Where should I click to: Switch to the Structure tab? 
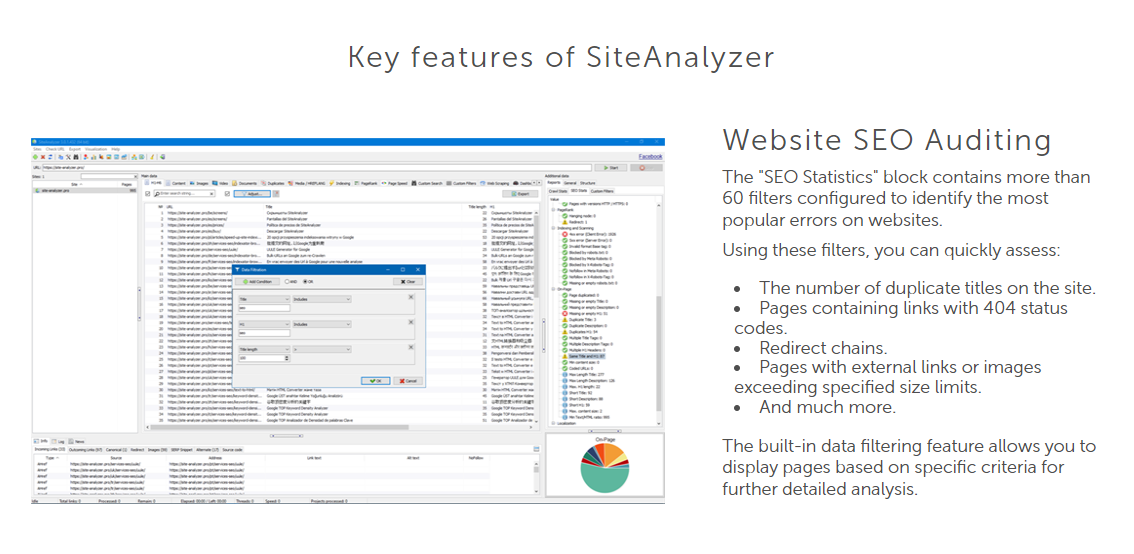587,183
